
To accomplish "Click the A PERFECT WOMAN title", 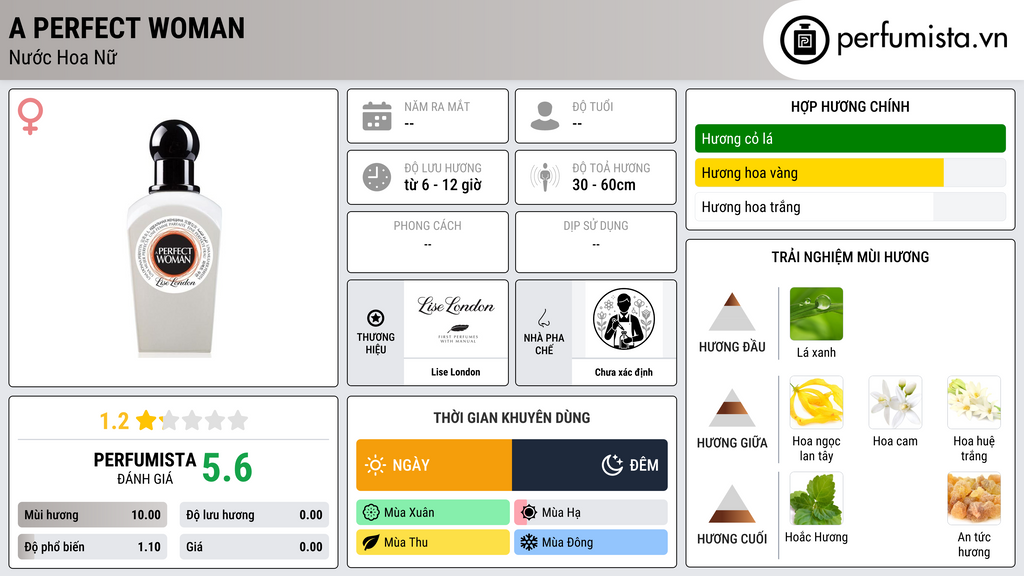I will coord(127,28).
